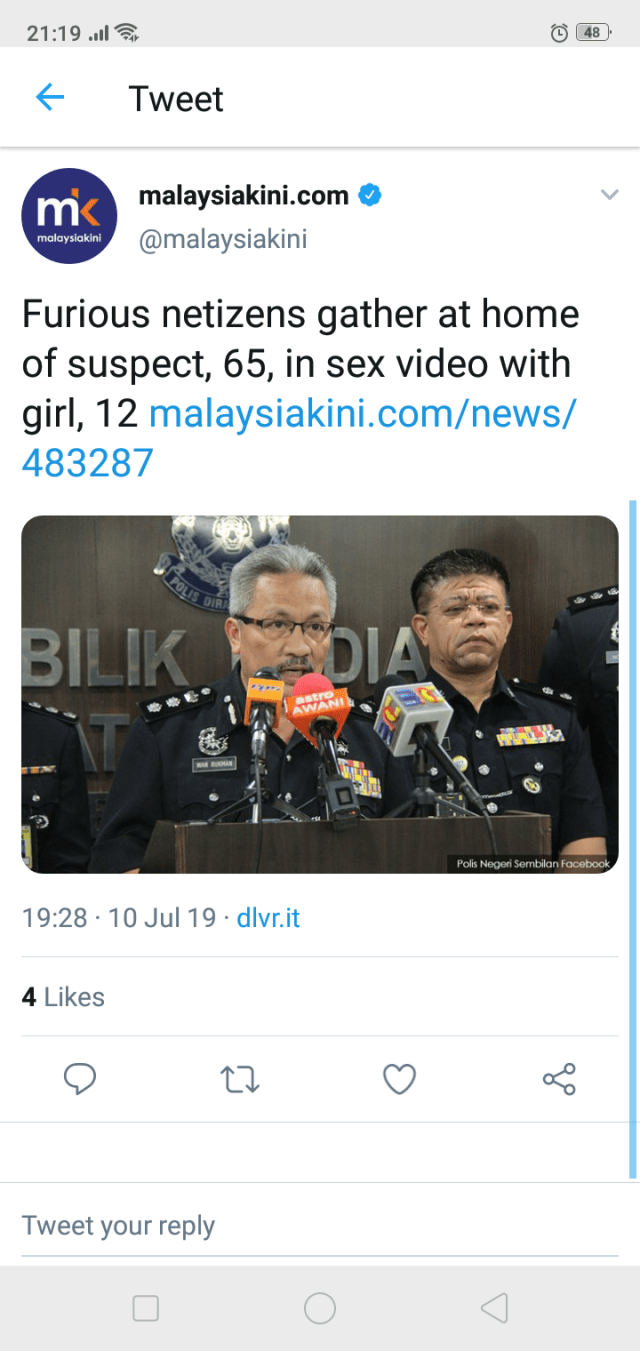The height and width of the screenshot is (1351, 640).
Task: Tap Android back triangle button
Action: click(x=494, y=1308)
